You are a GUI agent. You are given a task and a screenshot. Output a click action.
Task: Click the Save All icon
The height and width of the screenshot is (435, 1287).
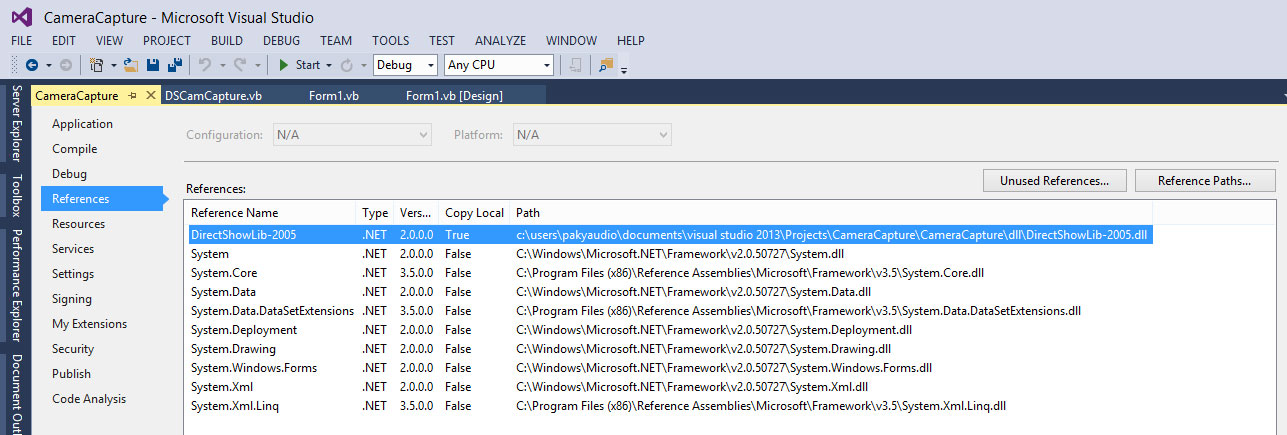pyautogui.click(x=175, y=65)
